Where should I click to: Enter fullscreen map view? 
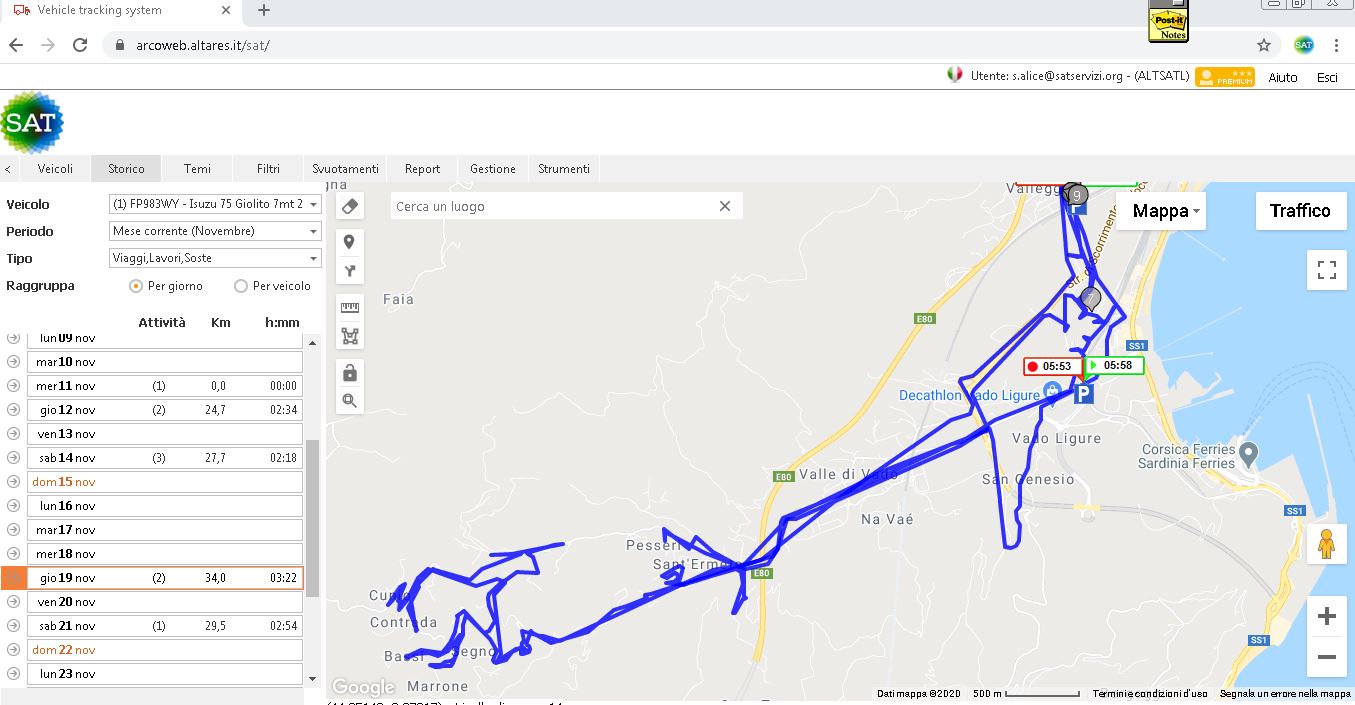point(1326,270)
